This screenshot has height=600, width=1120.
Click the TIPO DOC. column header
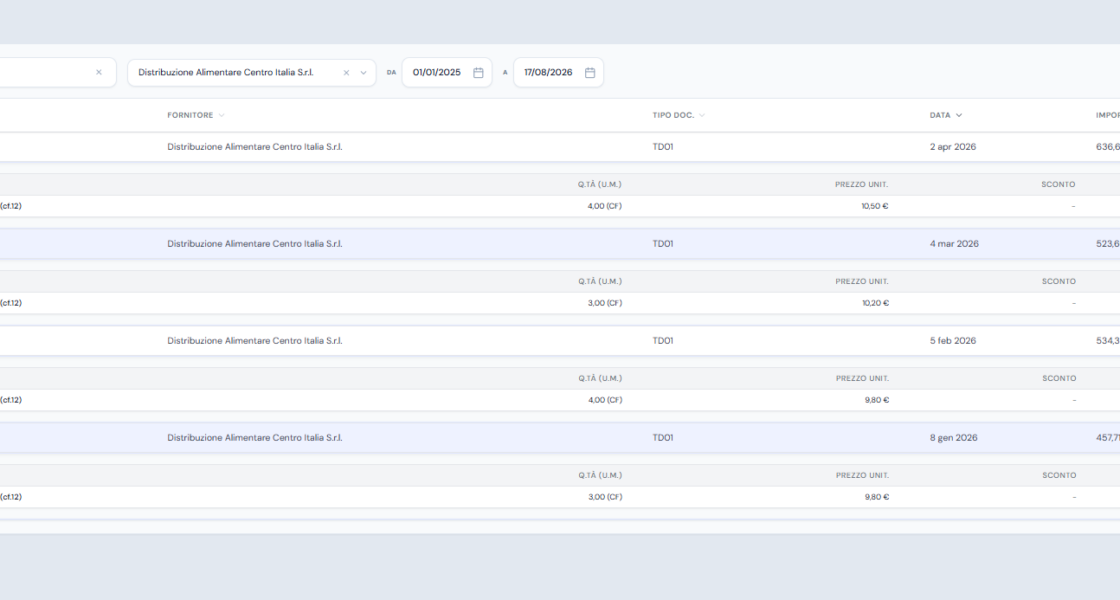(673, 115)
